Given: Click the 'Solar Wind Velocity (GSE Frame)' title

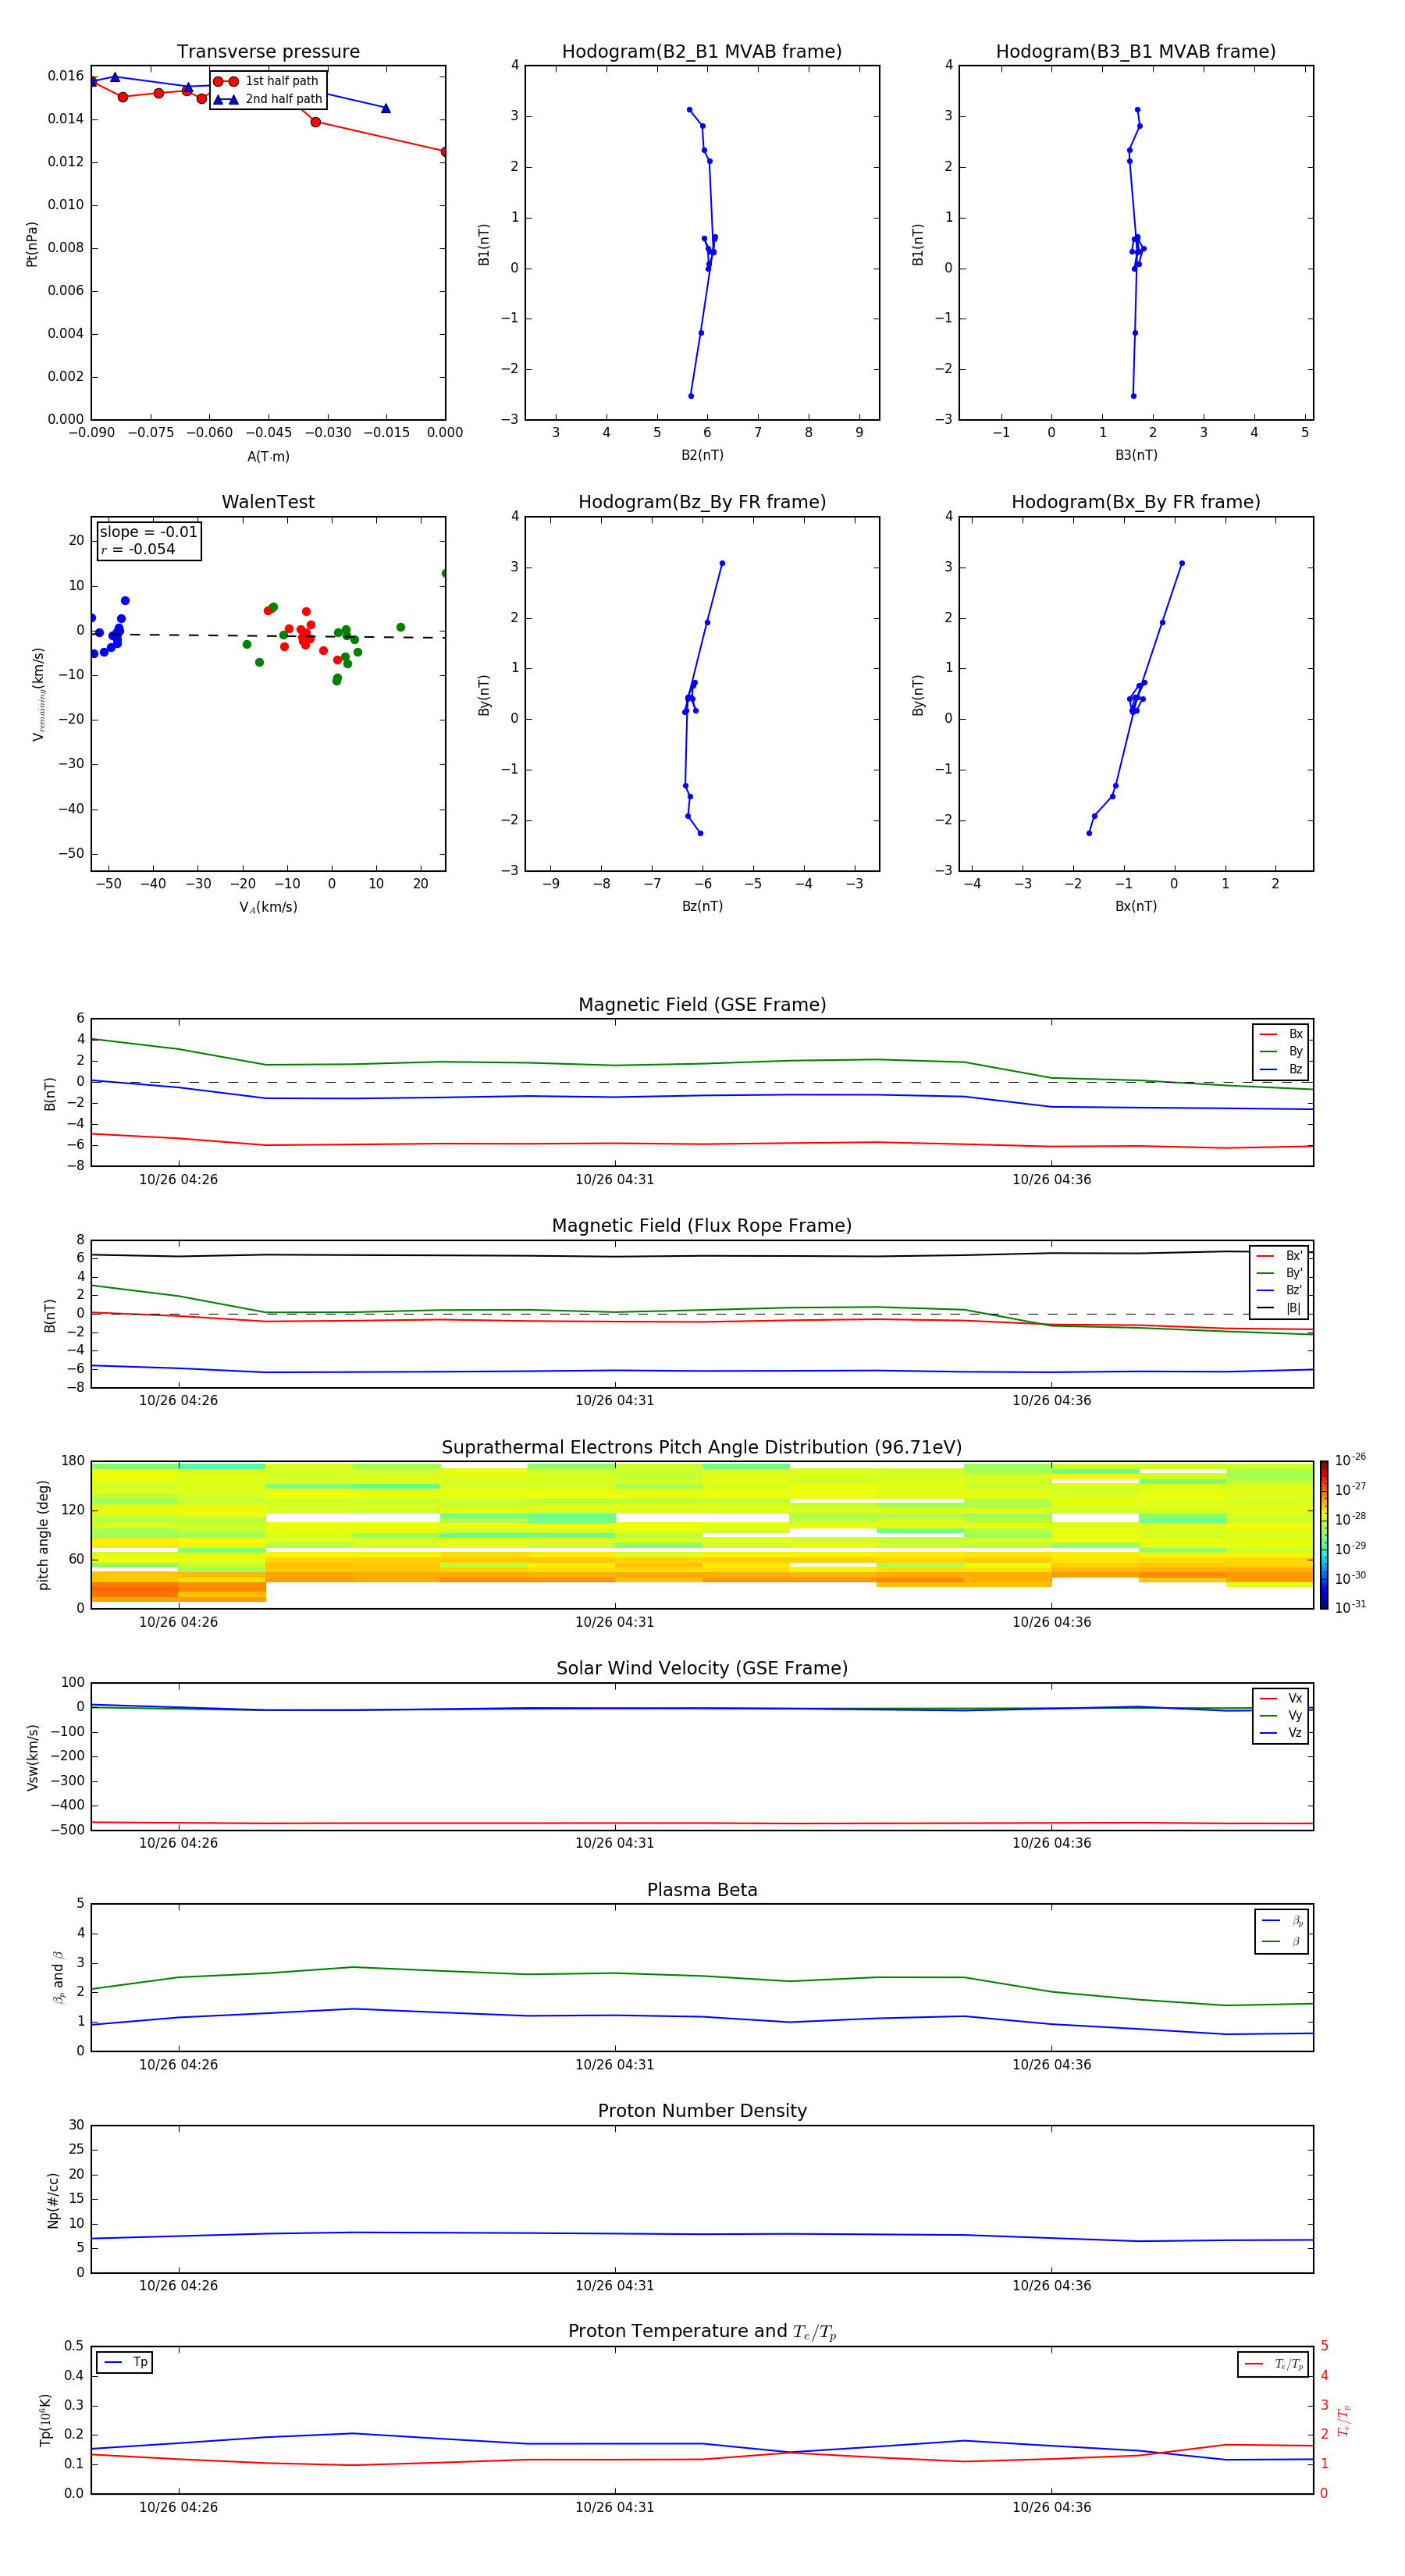Looking at the screenshot, I should point(702,1668).
